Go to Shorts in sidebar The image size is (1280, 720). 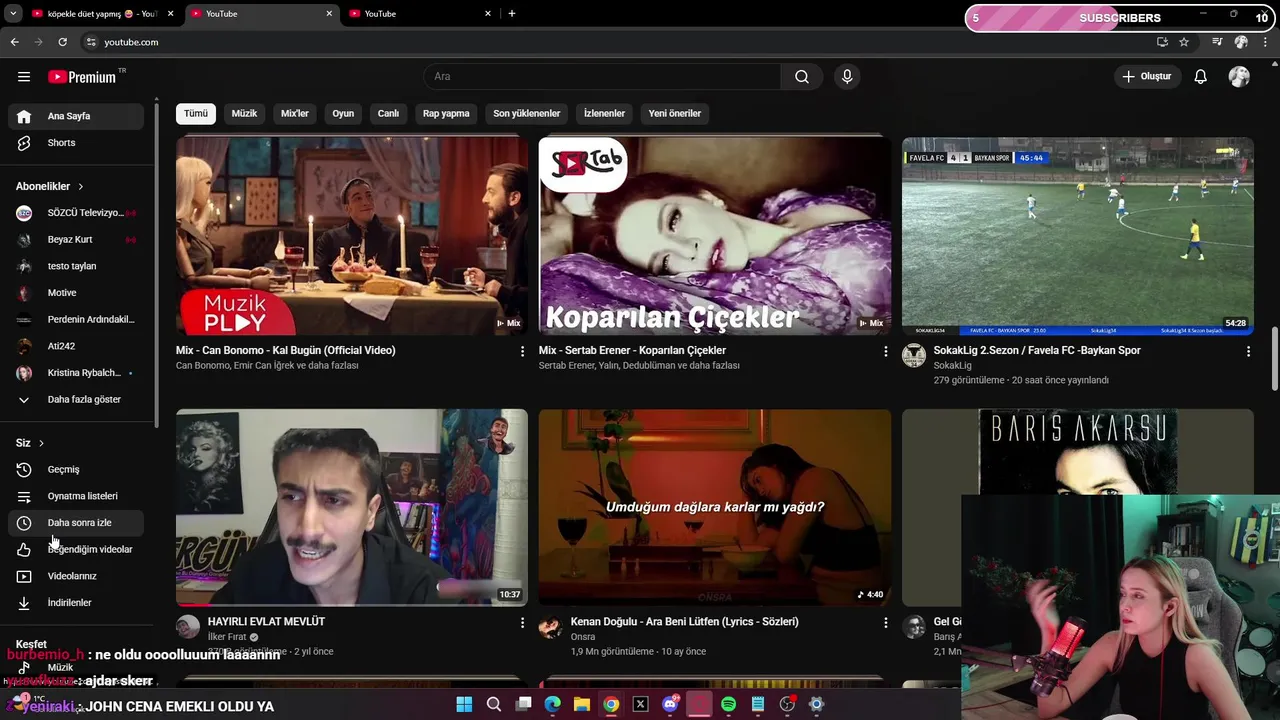tap(76, 143)
